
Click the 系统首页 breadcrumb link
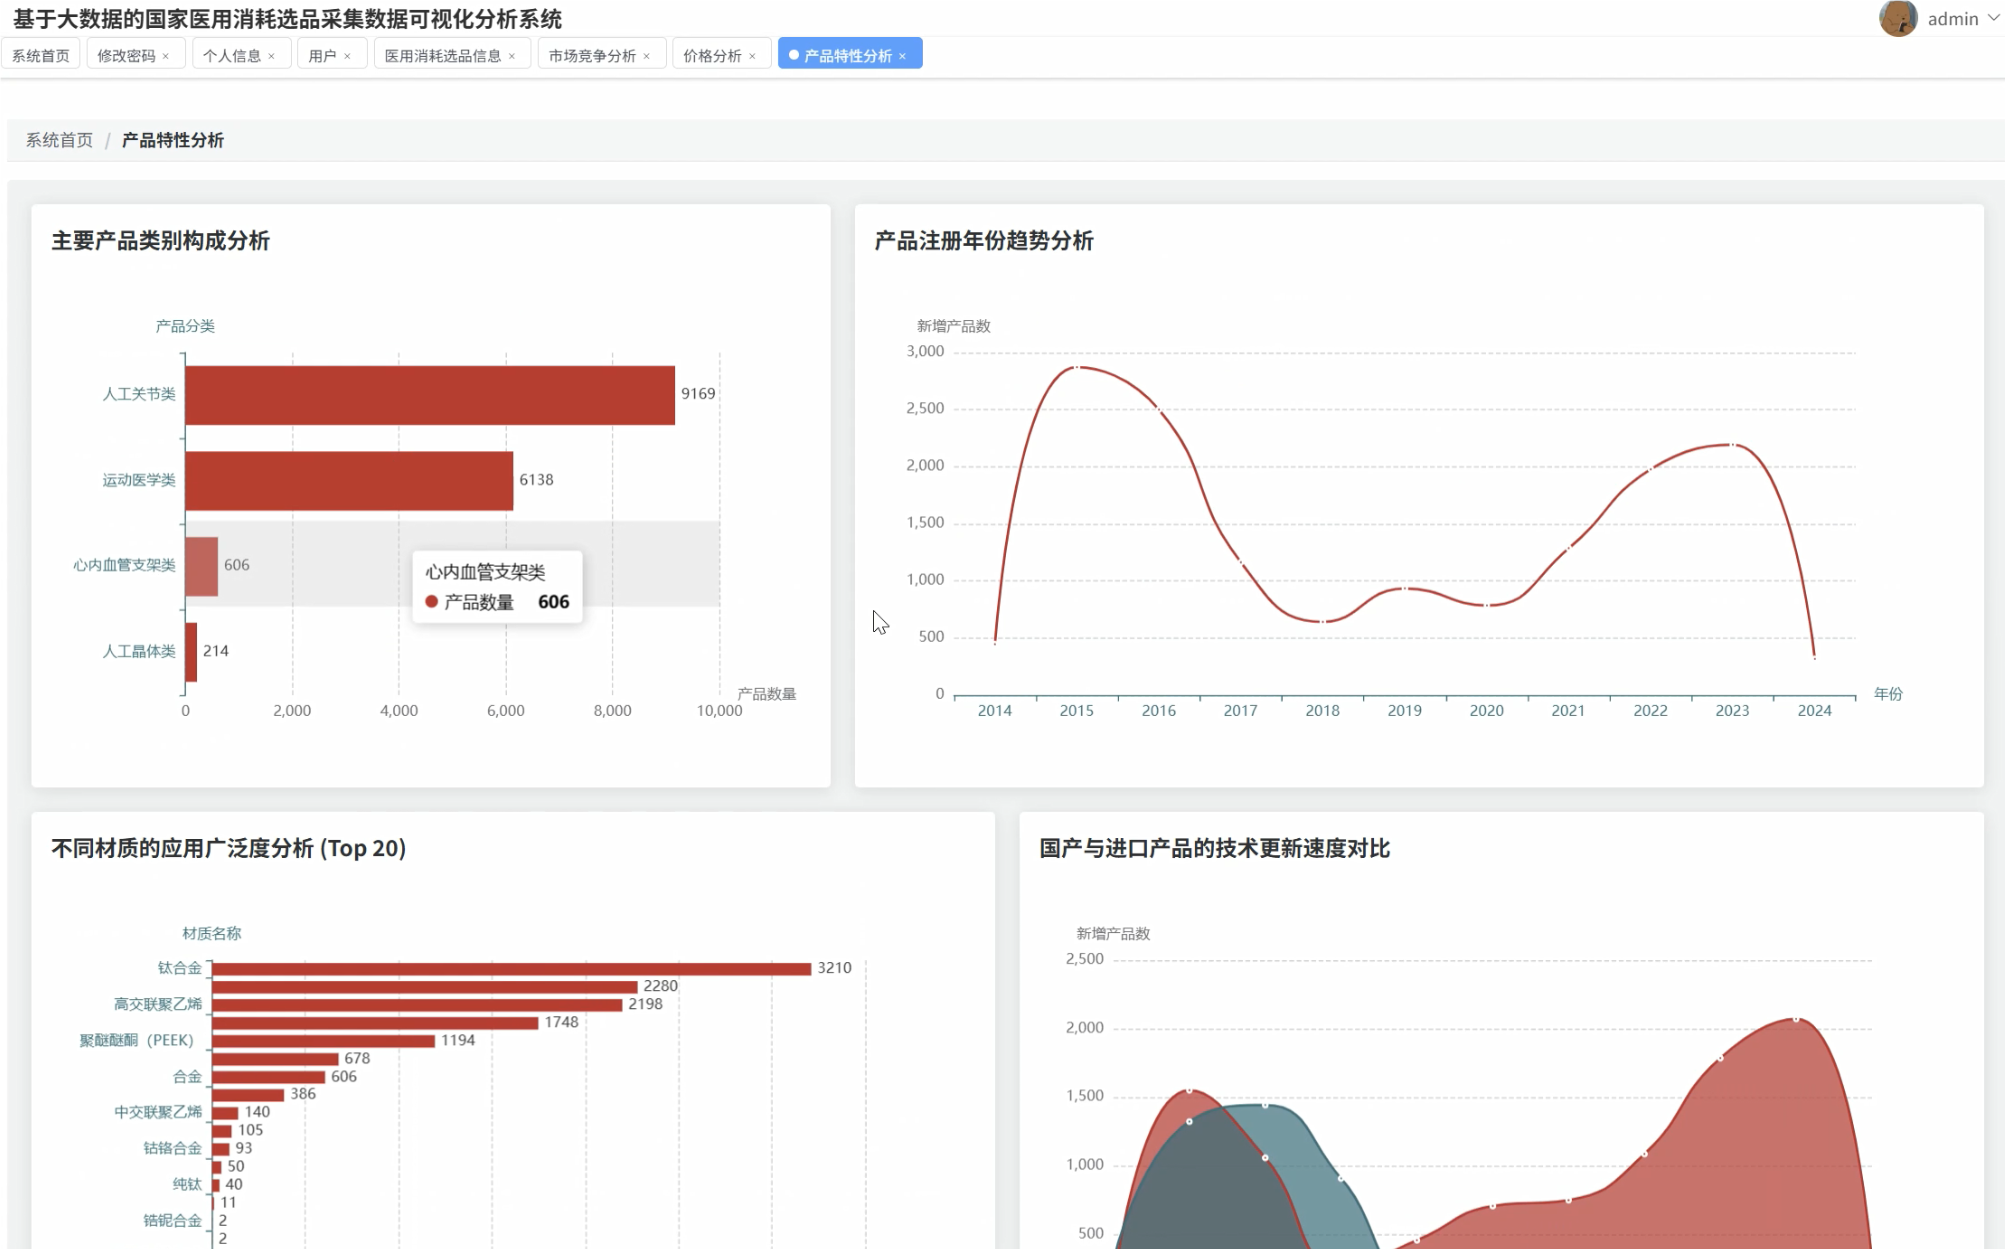(x=59, y=140)
